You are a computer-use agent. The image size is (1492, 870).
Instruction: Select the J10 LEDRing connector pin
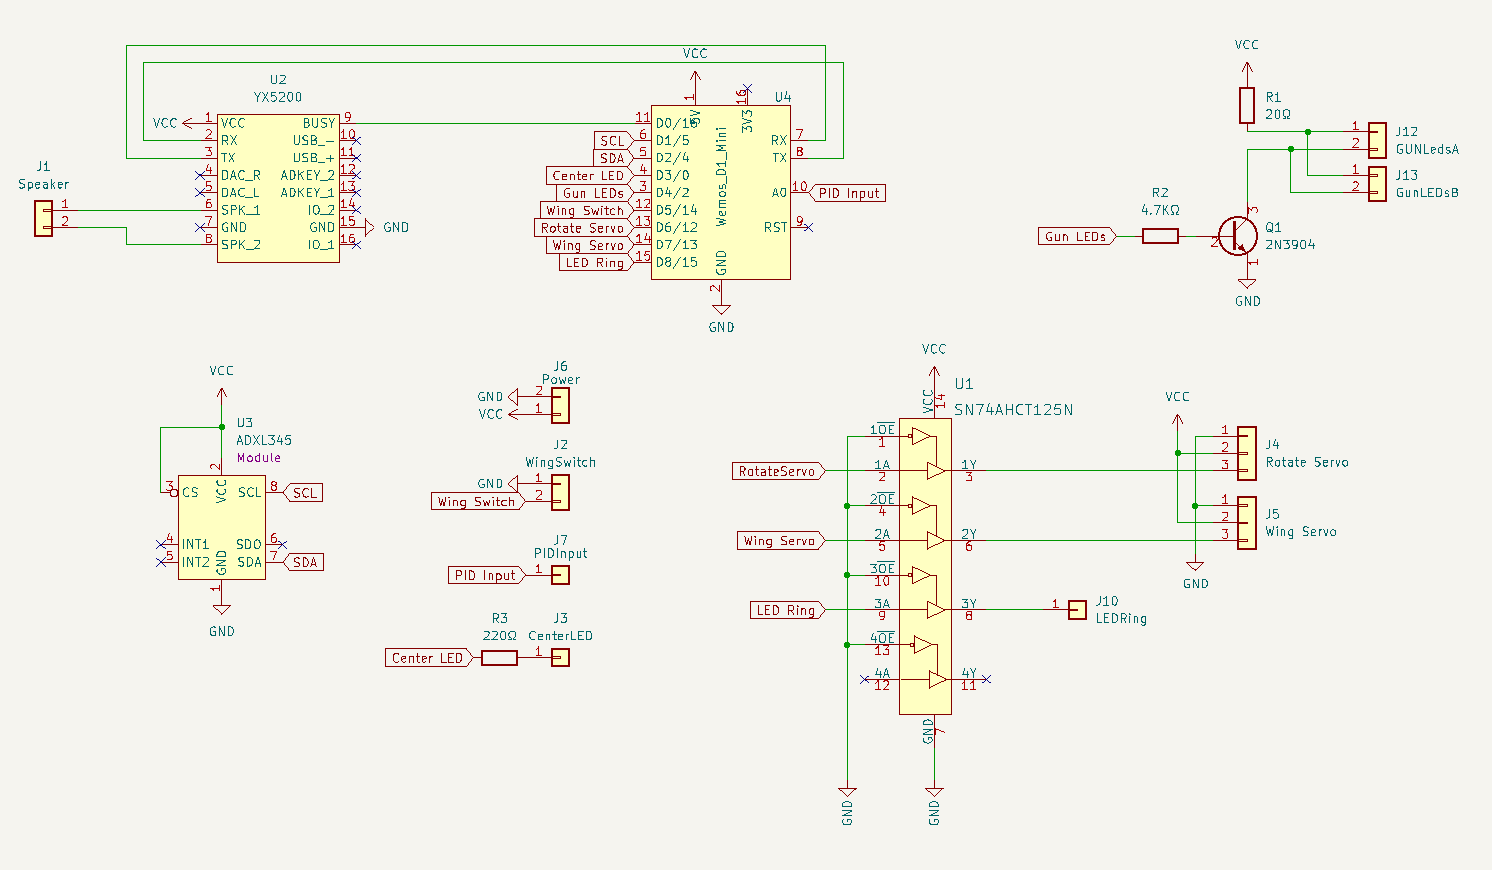[x=1077, y=610]
